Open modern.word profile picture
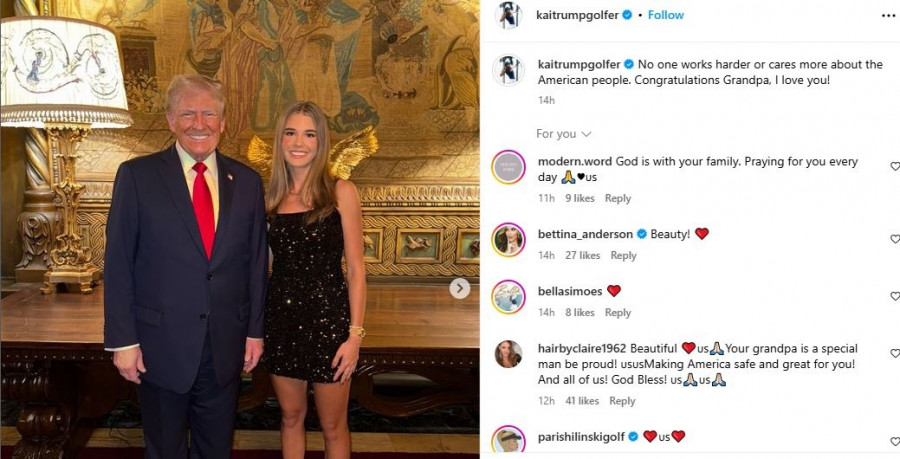This screenshot has height=459, width=900. pyautogui.click(x=508, y=167)
